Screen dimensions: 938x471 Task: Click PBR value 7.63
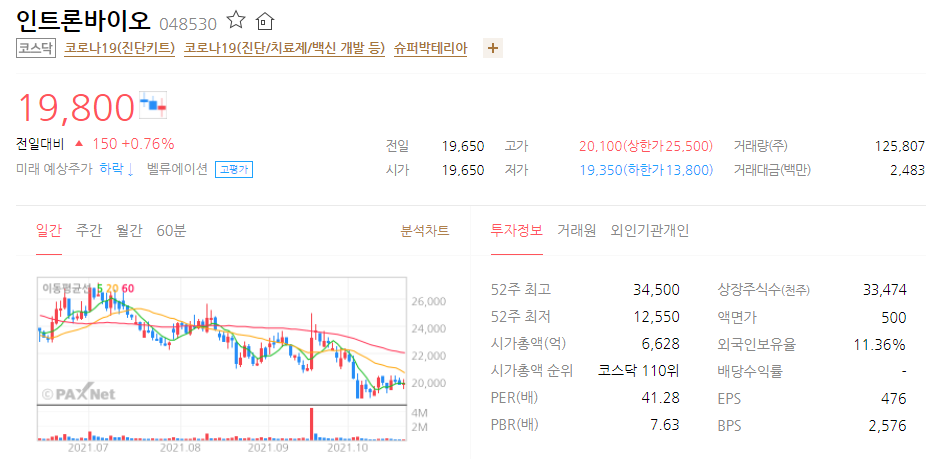coord(665,425)
